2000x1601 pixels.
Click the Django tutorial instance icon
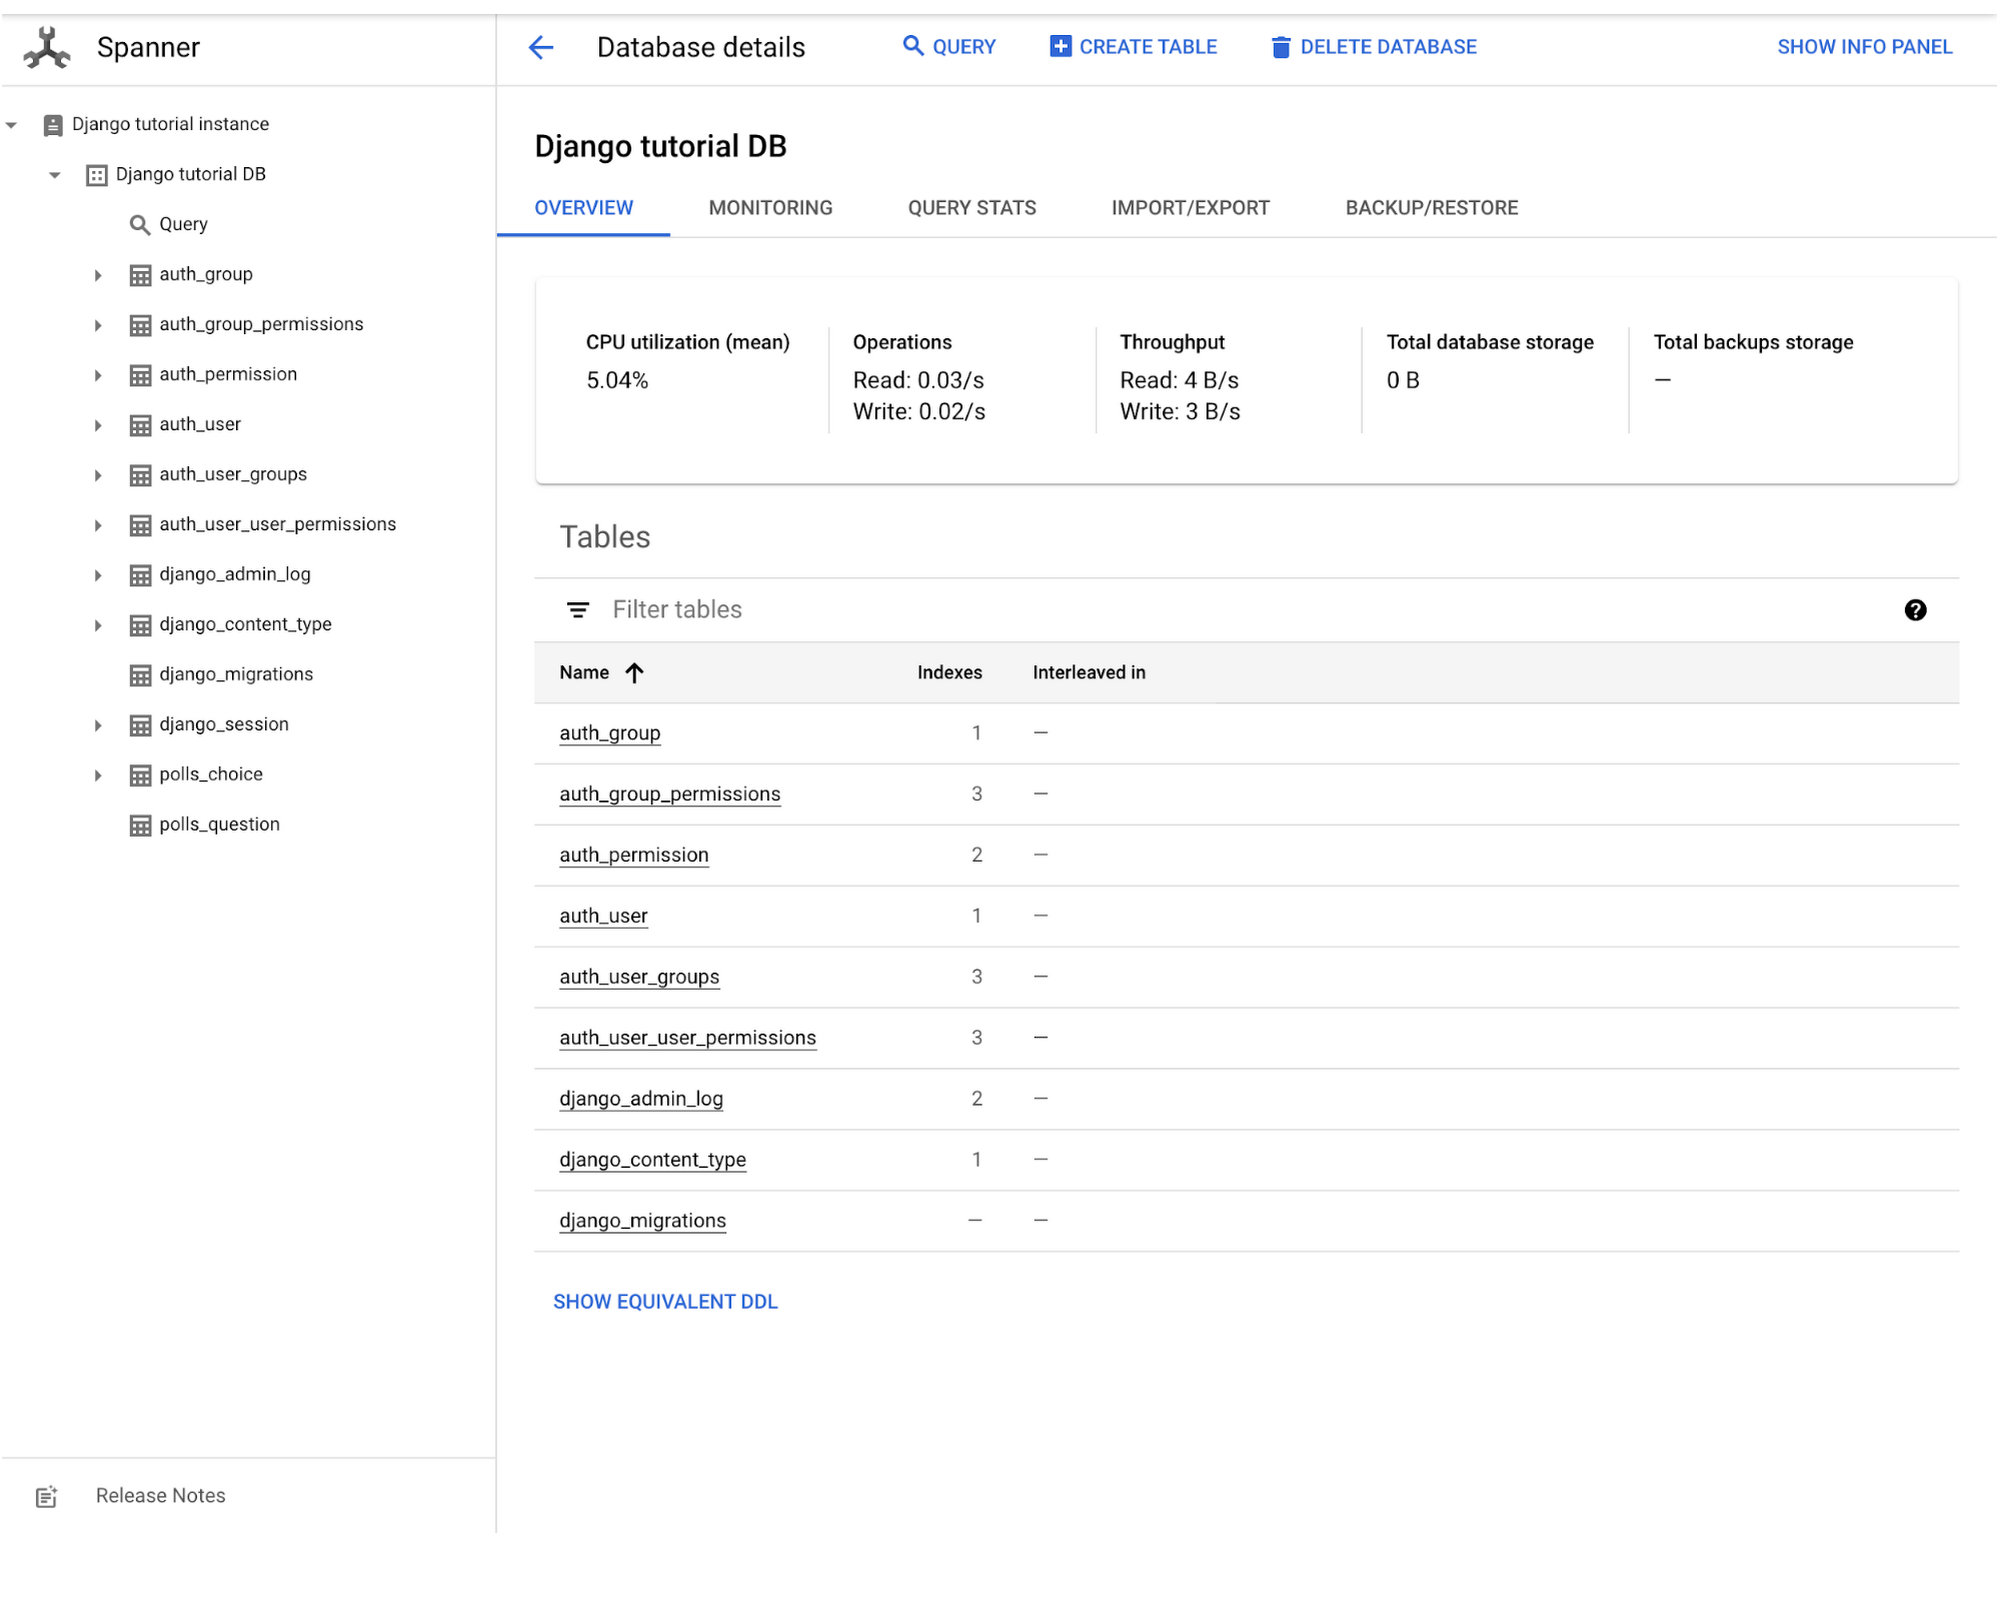coord(53,125)
